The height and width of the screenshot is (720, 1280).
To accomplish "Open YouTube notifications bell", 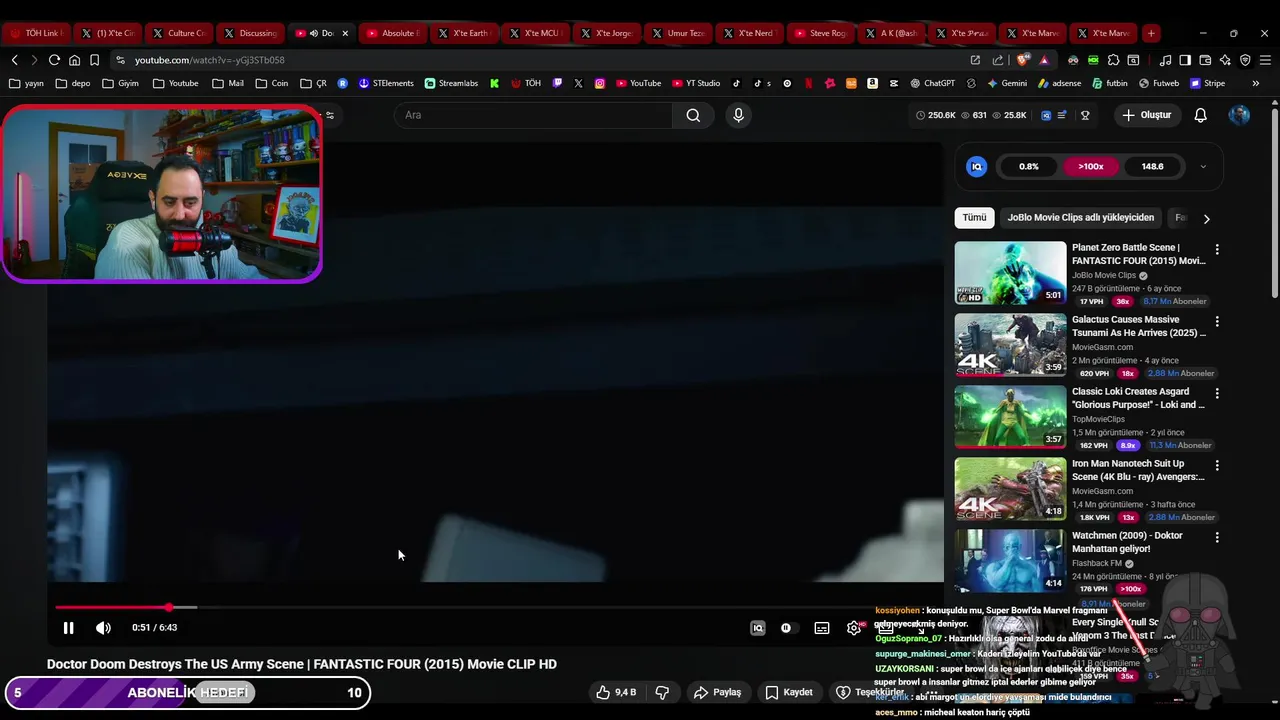I will [x=1201, y=115].
